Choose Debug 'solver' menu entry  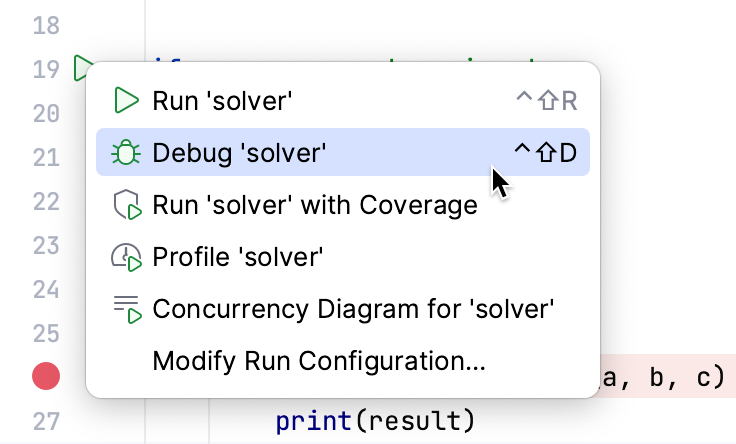point(240,153)
